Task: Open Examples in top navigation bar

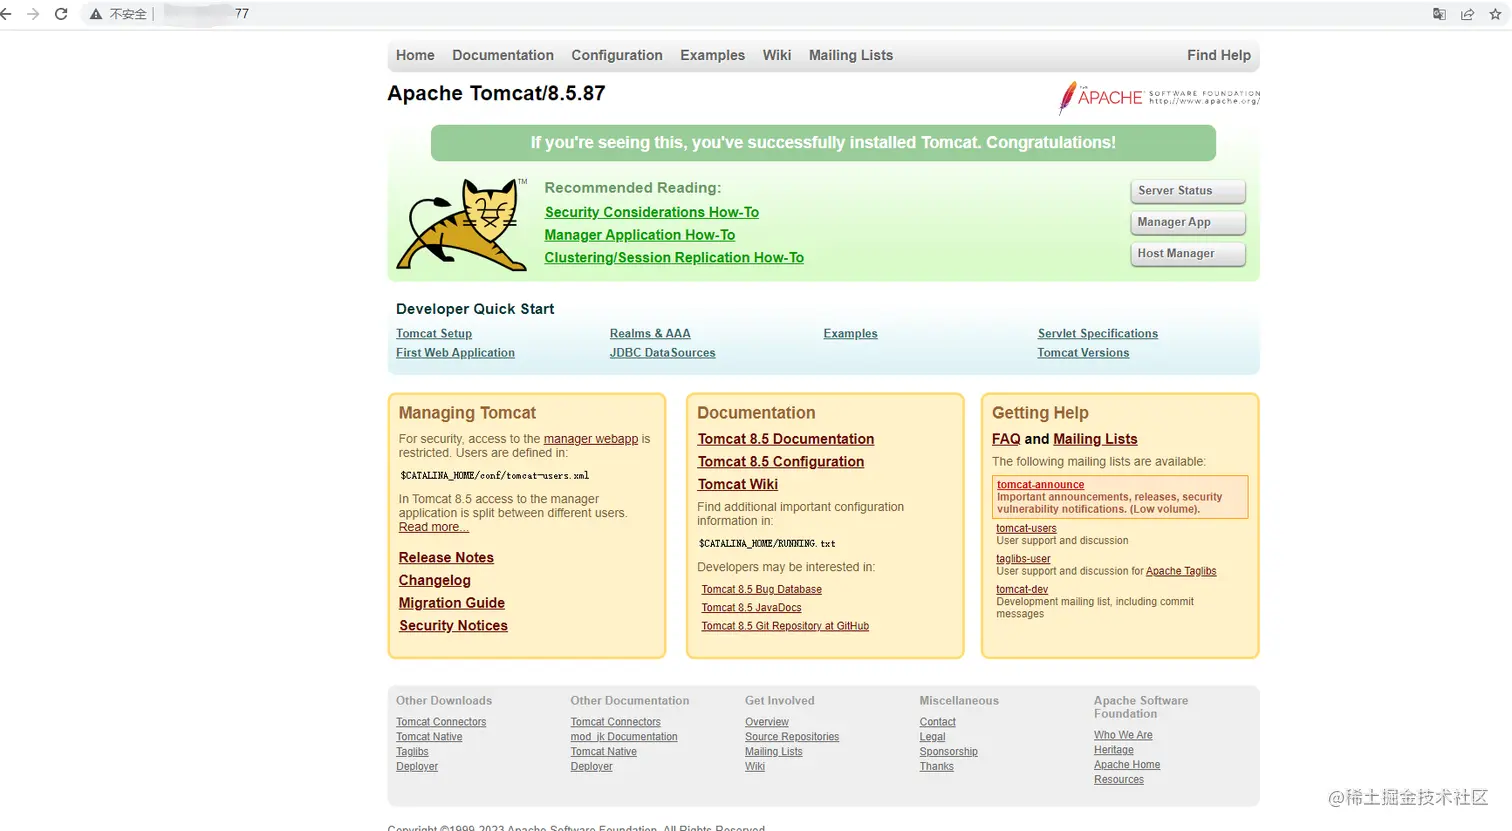Action: pyautogui.click(x=713, y=55)
